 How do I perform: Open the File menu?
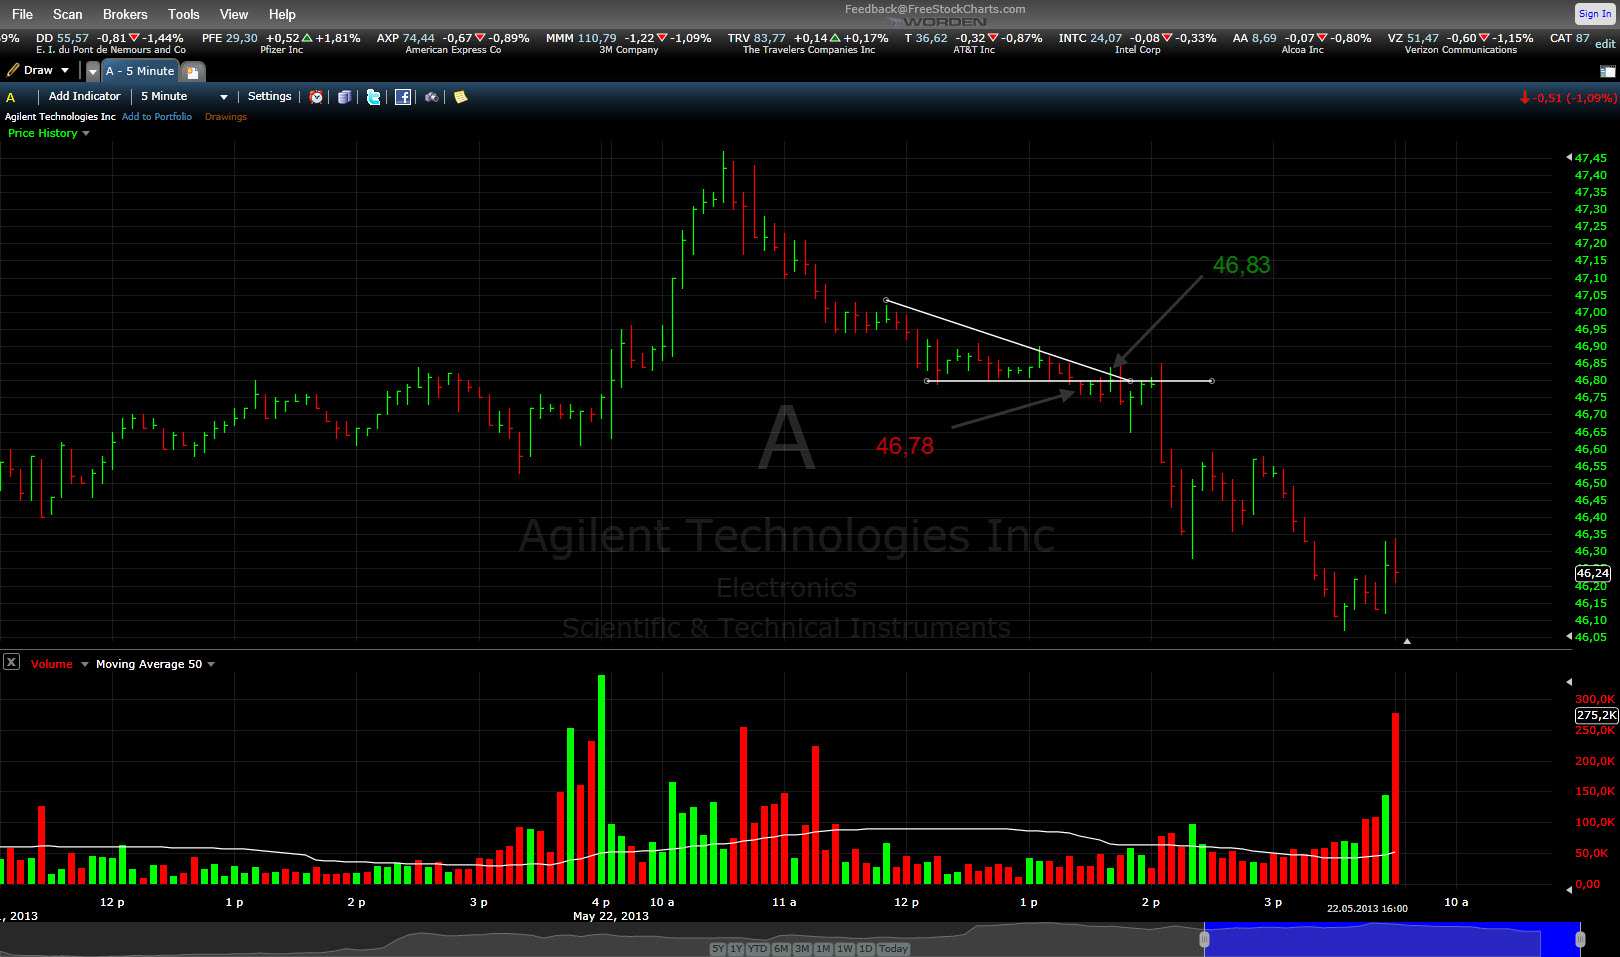pyautogui.click(x=22, y=14)
